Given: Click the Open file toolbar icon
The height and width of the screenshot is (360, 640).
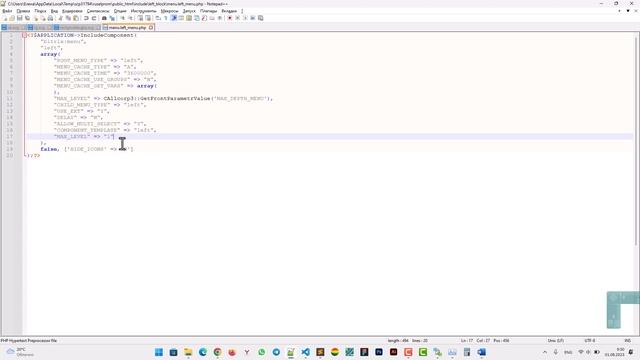Looking at the screenshot, I should 12,18.
